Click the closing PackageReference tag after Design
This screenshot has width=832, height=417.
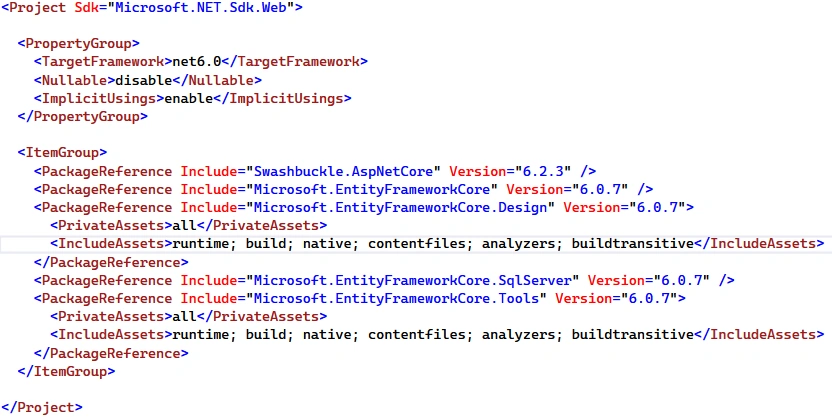(111, 263)
